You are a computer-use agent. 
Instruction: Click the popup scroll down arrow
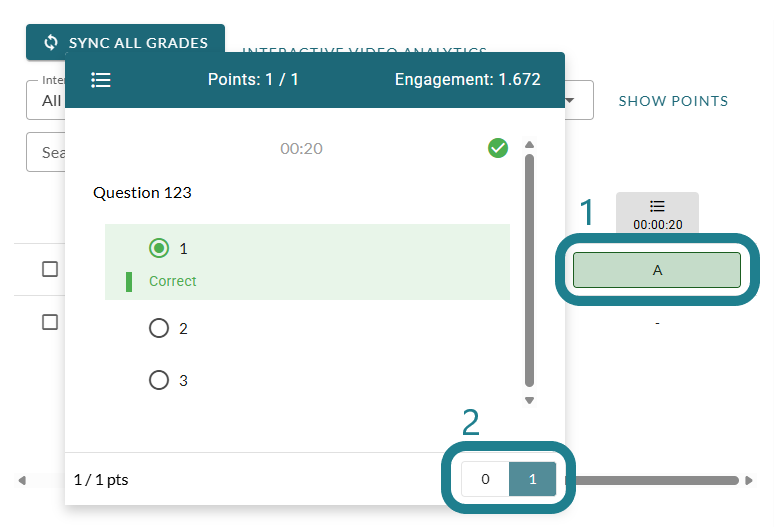[x=529, y=401]
